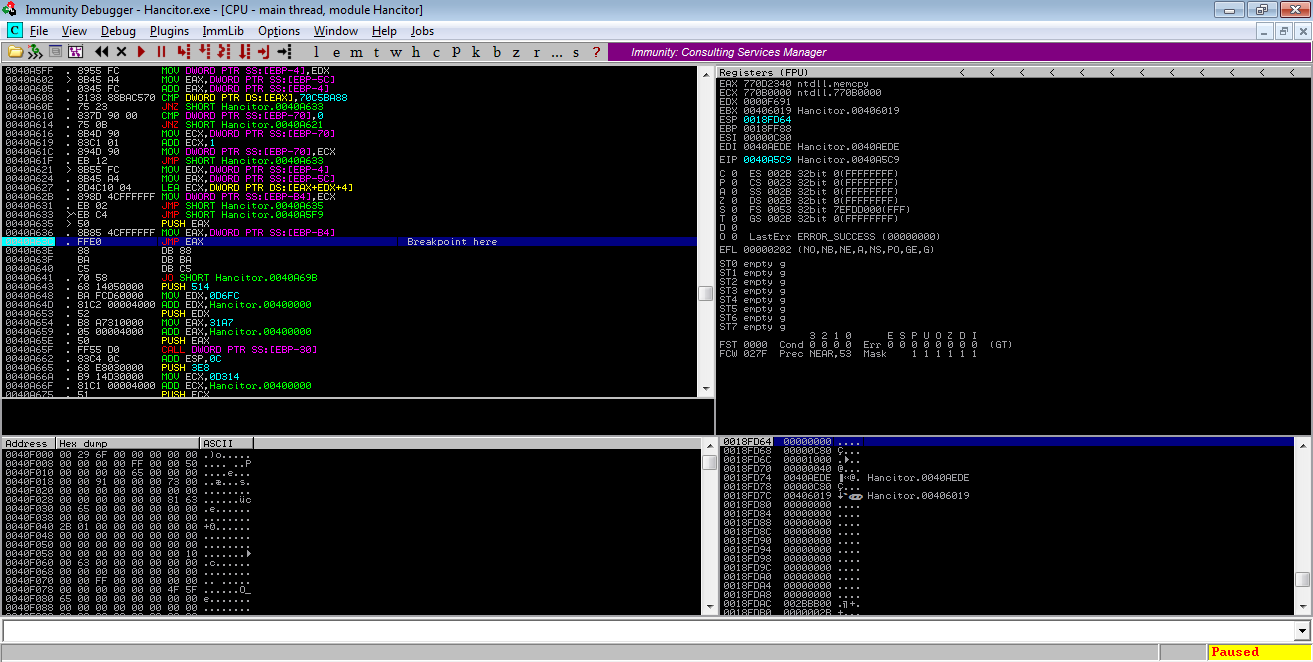Expand the command bar history dropdown
Screen dimensions: 1313x662
(x=1302, y=631)
